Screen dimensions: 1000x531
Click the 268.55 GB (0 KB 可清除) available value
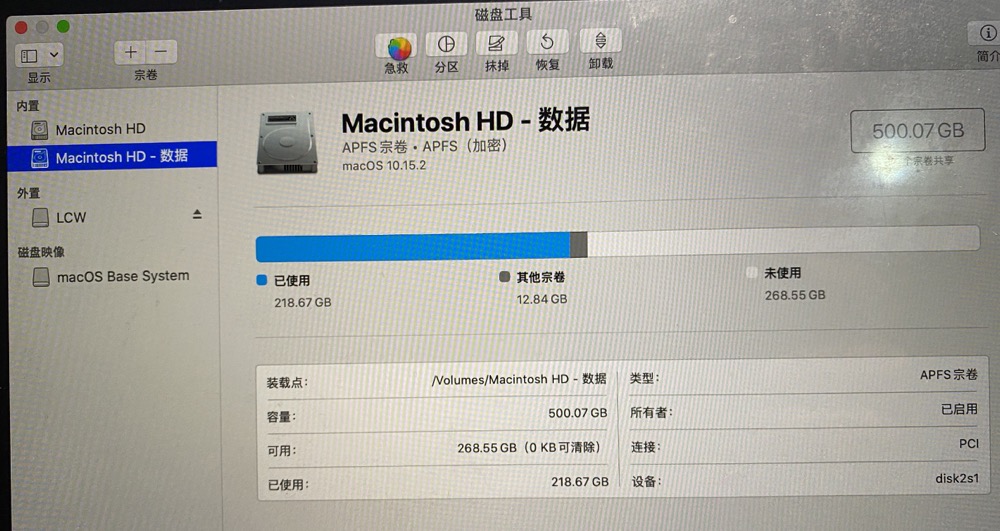coord(529,447)
